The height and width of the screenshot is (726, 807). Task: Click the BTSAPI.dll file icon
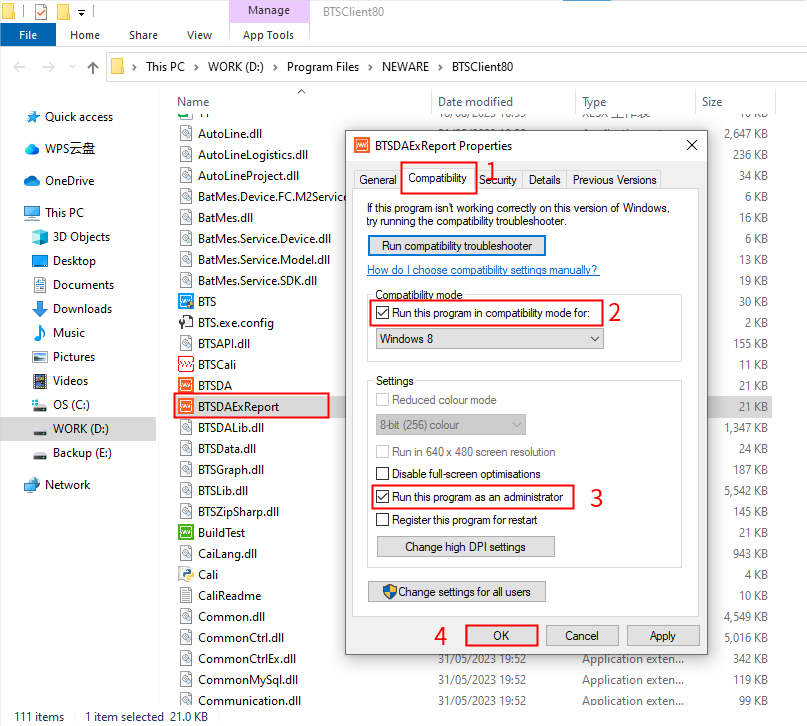tap(186, 343)
